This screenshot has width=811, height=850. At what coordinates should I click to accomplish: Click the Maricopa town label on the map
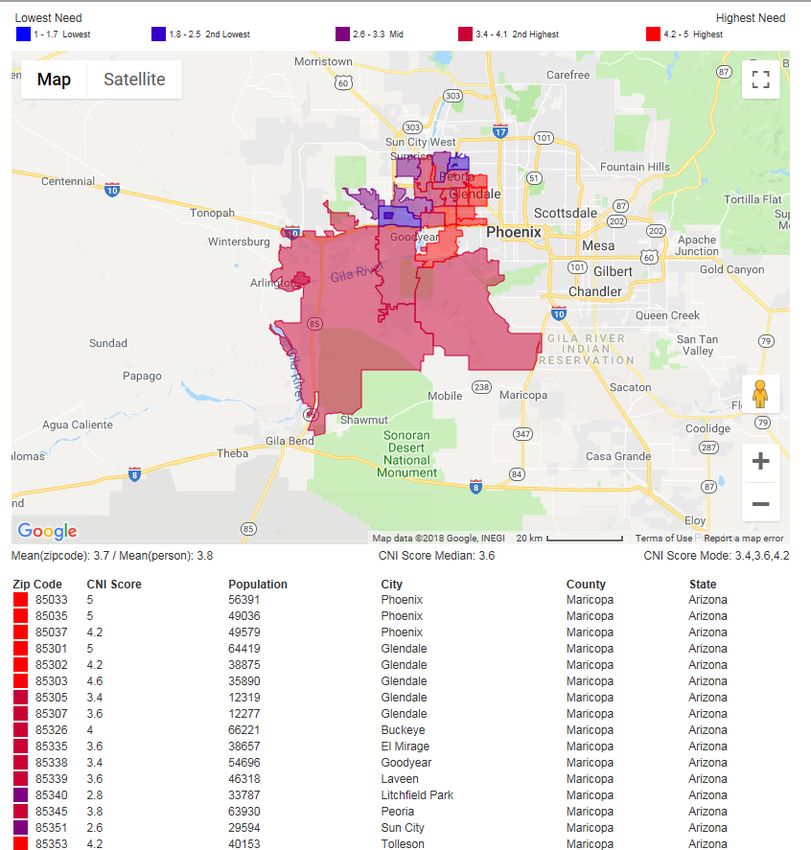coord(523,395)
